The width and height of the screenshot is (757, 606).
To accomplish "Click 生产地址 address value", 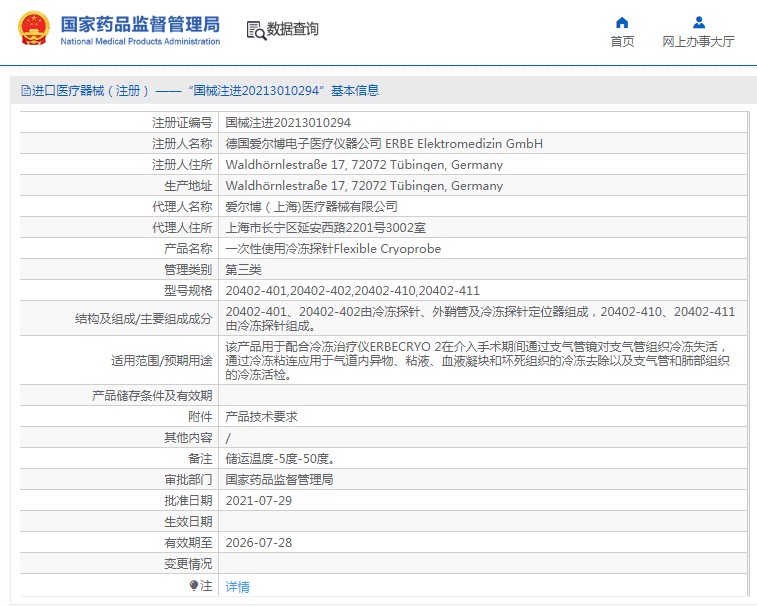I will coord(364,186).
